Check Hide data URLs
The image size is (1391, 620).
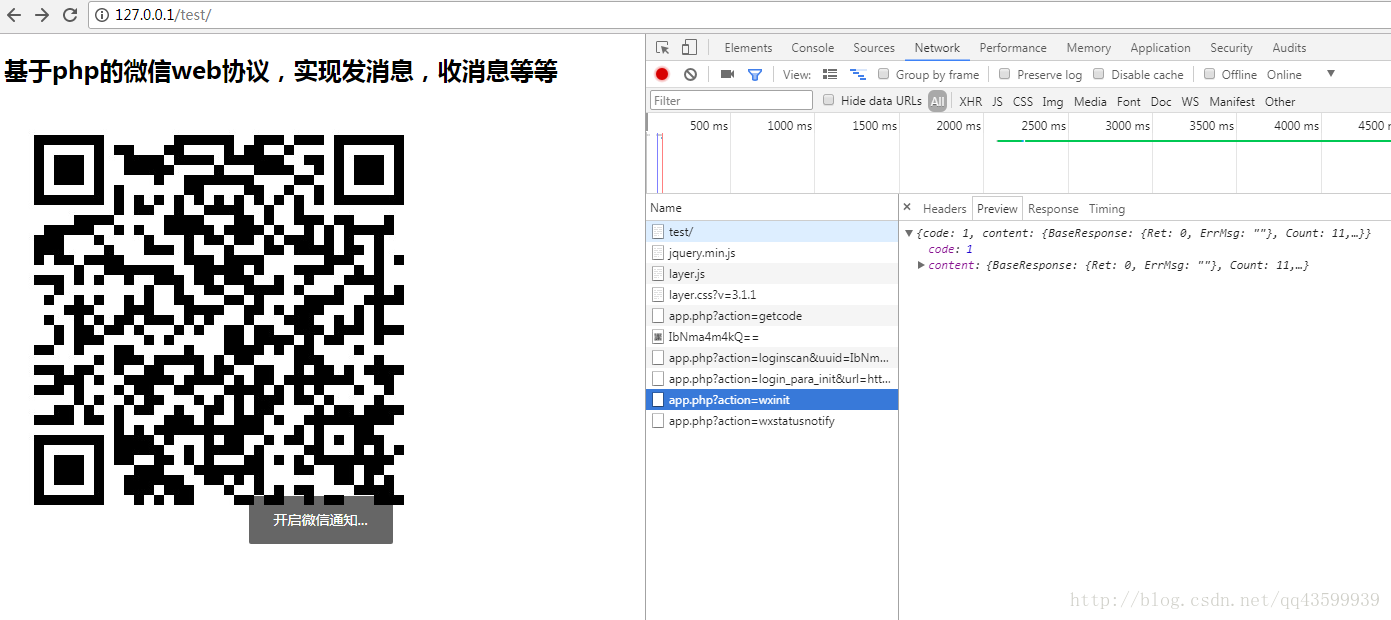(829, 100)
